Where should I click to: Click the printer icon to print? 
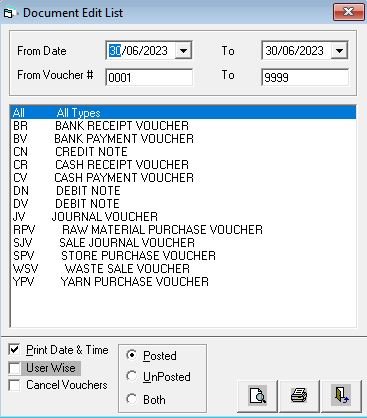coord(299,396)
